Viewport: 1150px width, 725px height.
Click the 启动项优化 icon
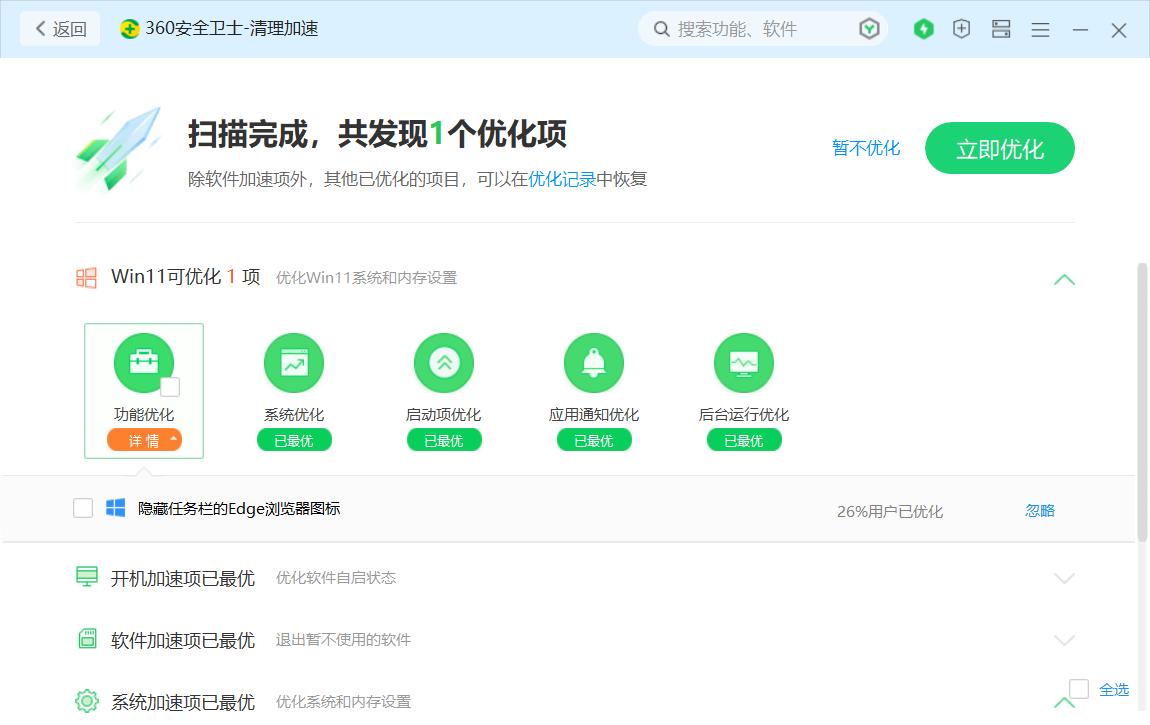click(x=444, y=362)
